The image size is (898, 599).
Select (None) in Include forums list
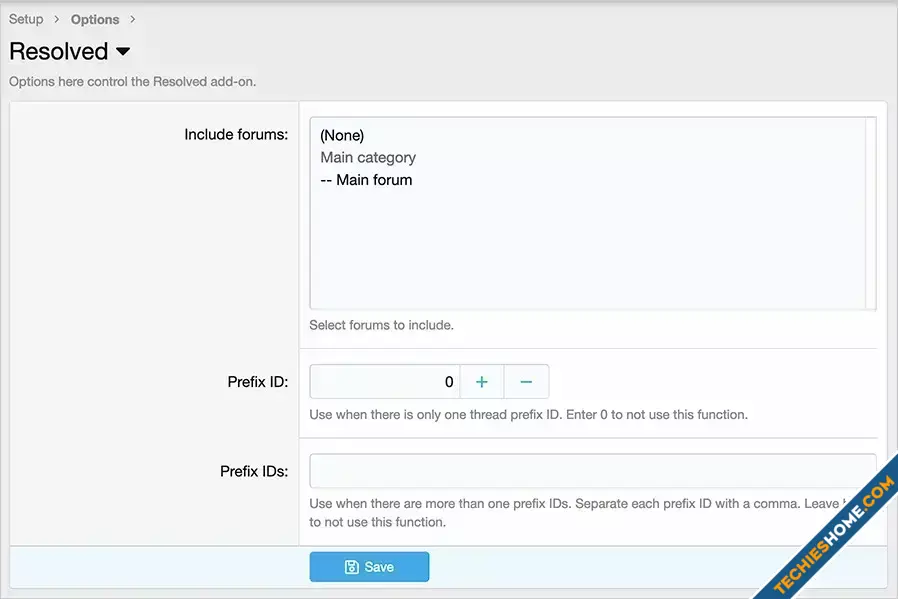pos(342,135)
